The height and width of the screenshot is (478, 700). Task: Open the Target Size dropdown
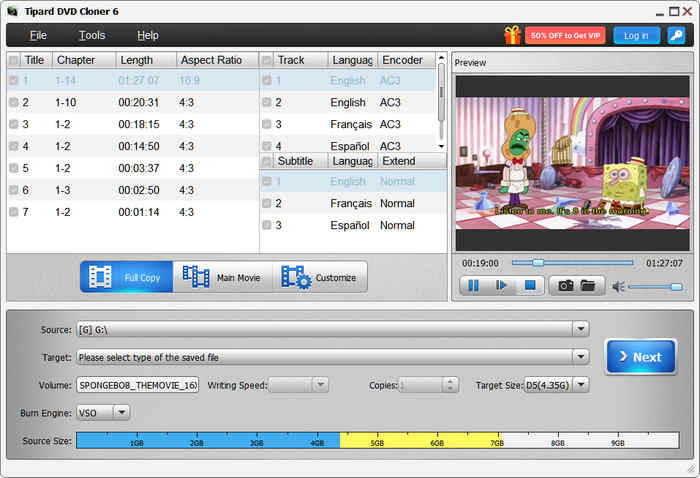click(x=580, y=385)
